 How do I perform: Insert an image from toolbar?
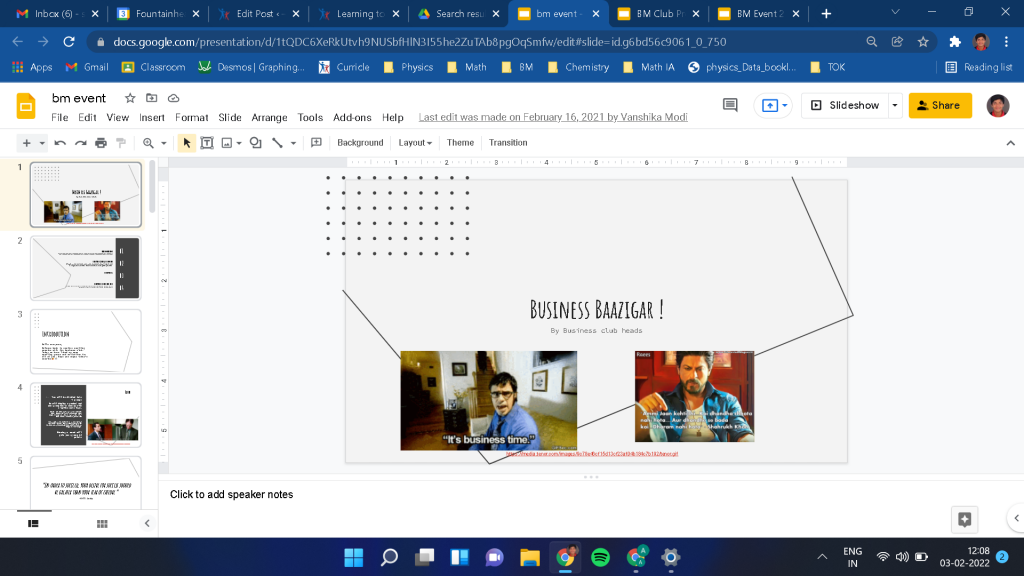coord(227,142)
